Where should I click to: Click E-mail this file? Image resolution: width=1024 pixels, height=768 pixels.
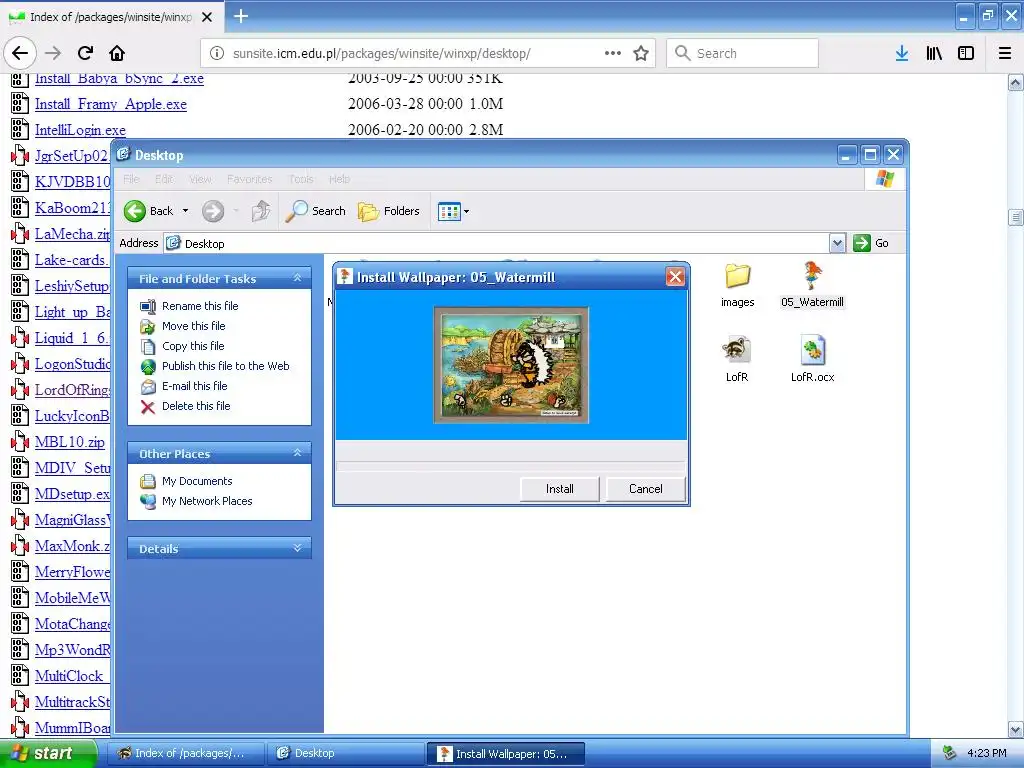[x=195, y=386]
